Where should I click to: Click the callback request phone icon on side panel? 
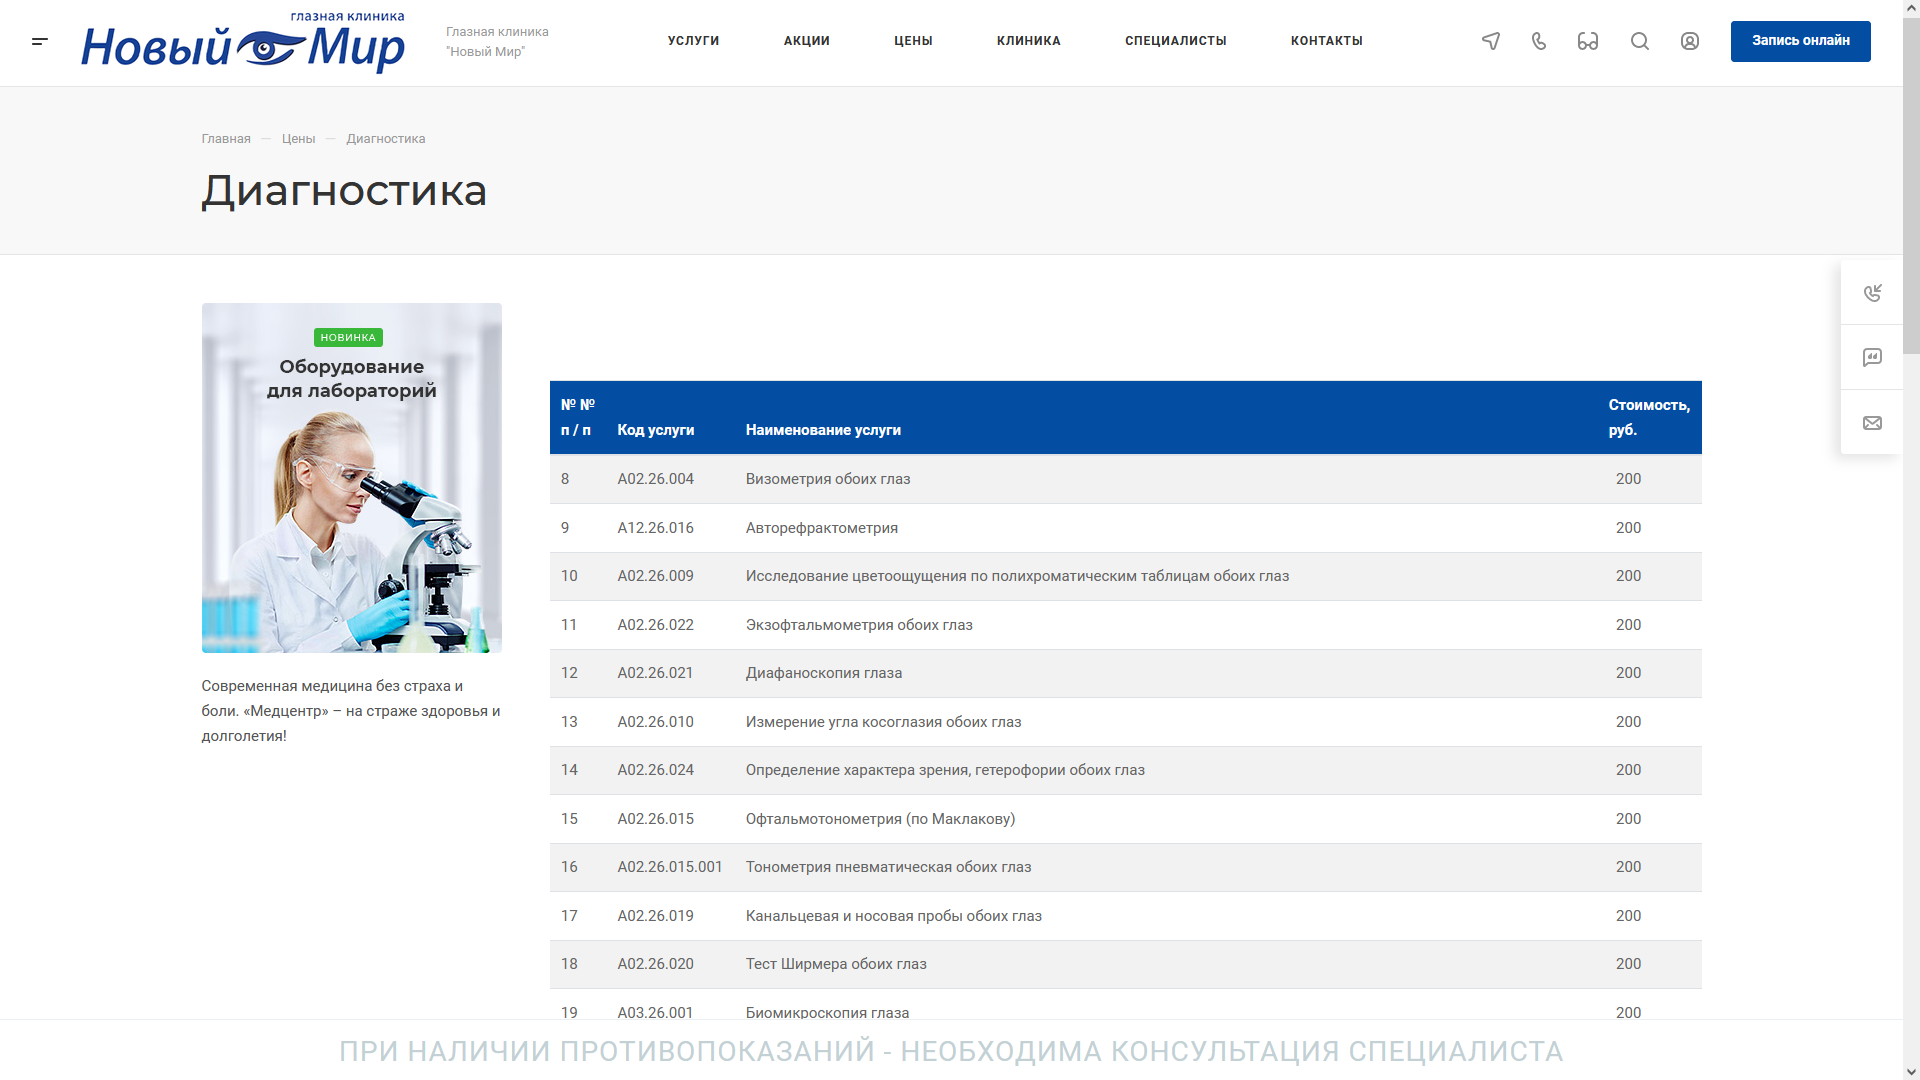[x=1872, y=292]
